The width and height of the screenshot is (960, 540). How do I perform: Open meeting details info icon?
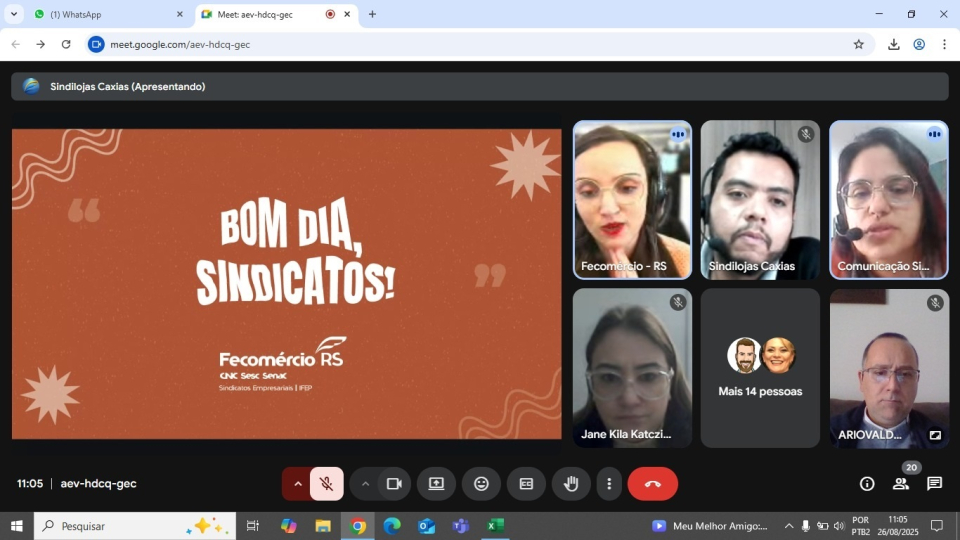click(x=867, y=484)
